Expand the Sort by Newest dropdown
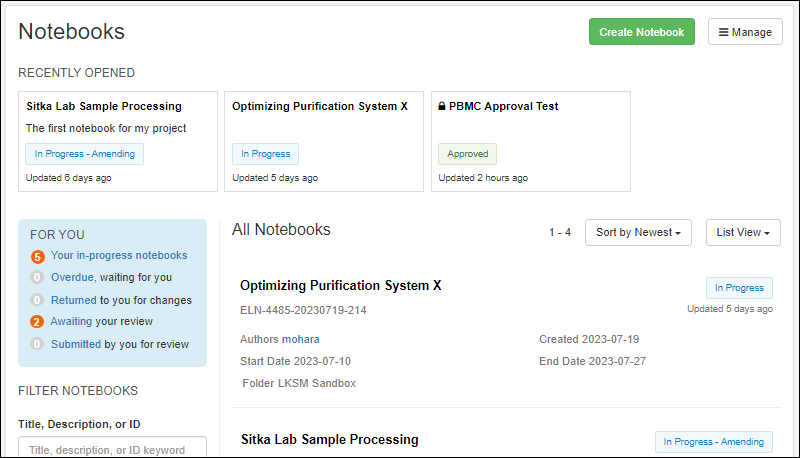The height and width of the screenshot is (458, 800). (x=639, y=232)
